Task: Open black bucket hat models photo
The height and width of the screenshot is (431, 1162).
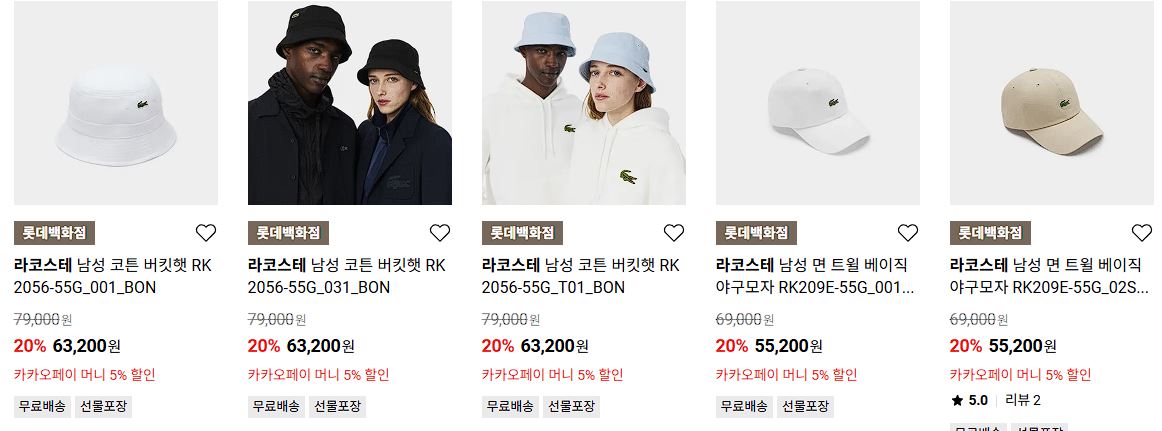Action: (x=350, y=103)
